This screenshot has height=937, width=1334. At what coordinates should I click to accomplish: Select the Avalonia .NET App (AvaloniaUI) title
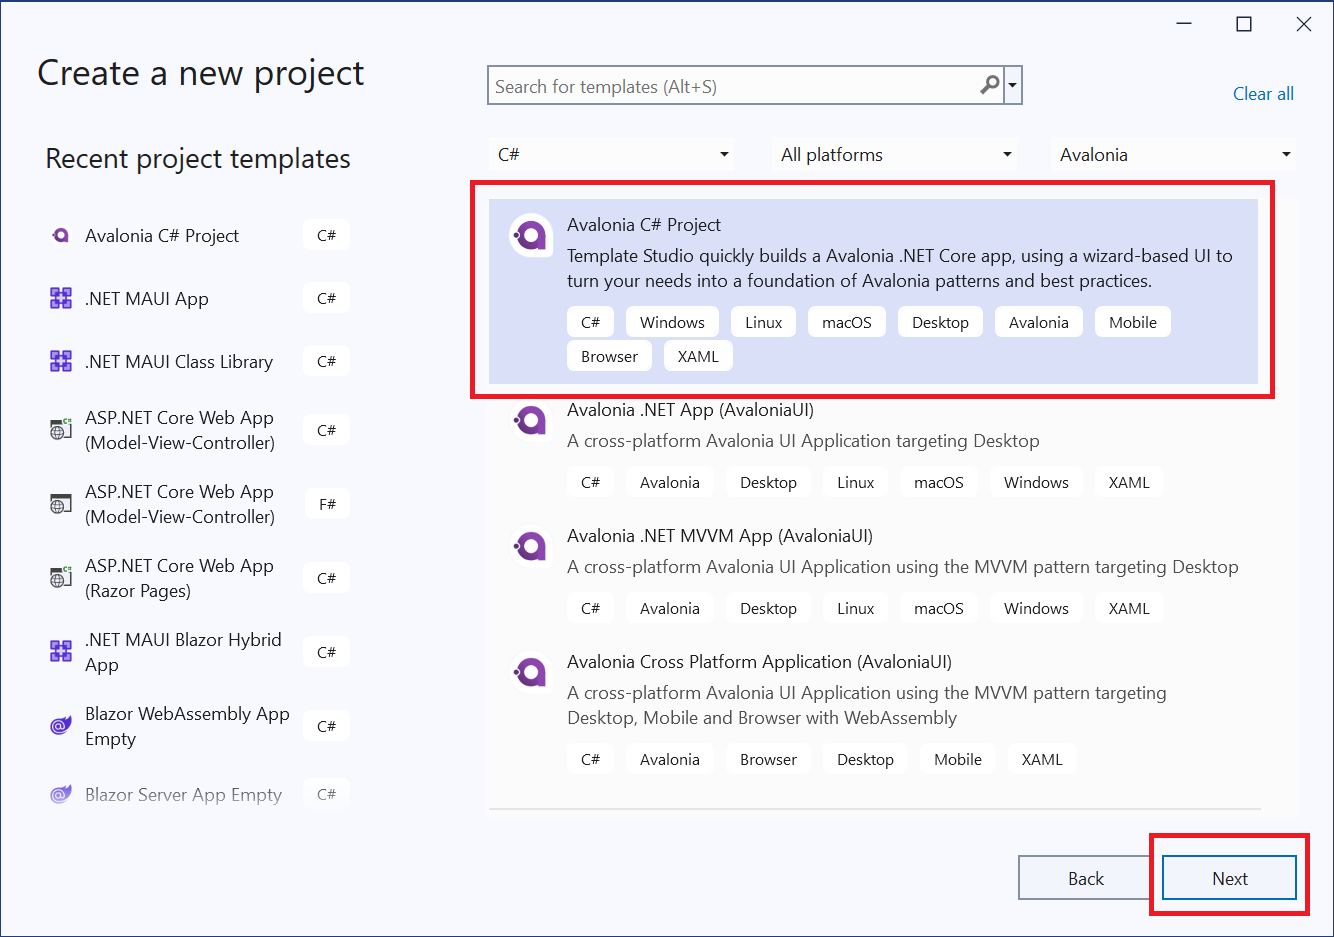(690, 410)
